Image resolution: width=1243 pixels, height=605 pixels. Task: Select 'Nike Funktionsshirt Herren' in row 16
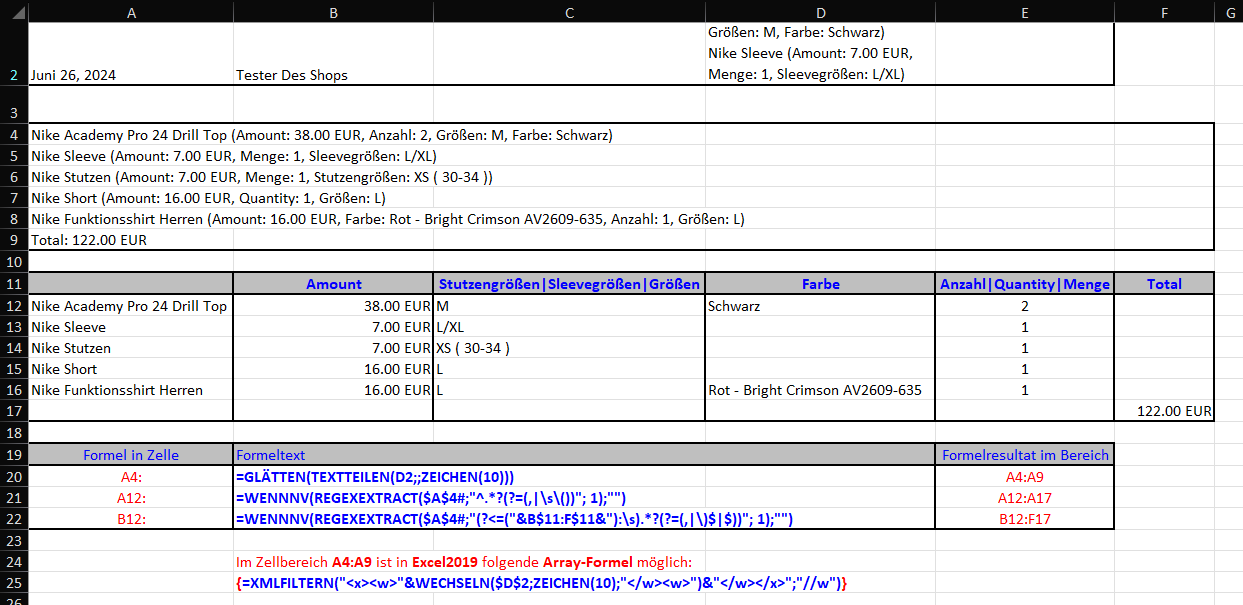pyautogui.click(x=131, y=390)
